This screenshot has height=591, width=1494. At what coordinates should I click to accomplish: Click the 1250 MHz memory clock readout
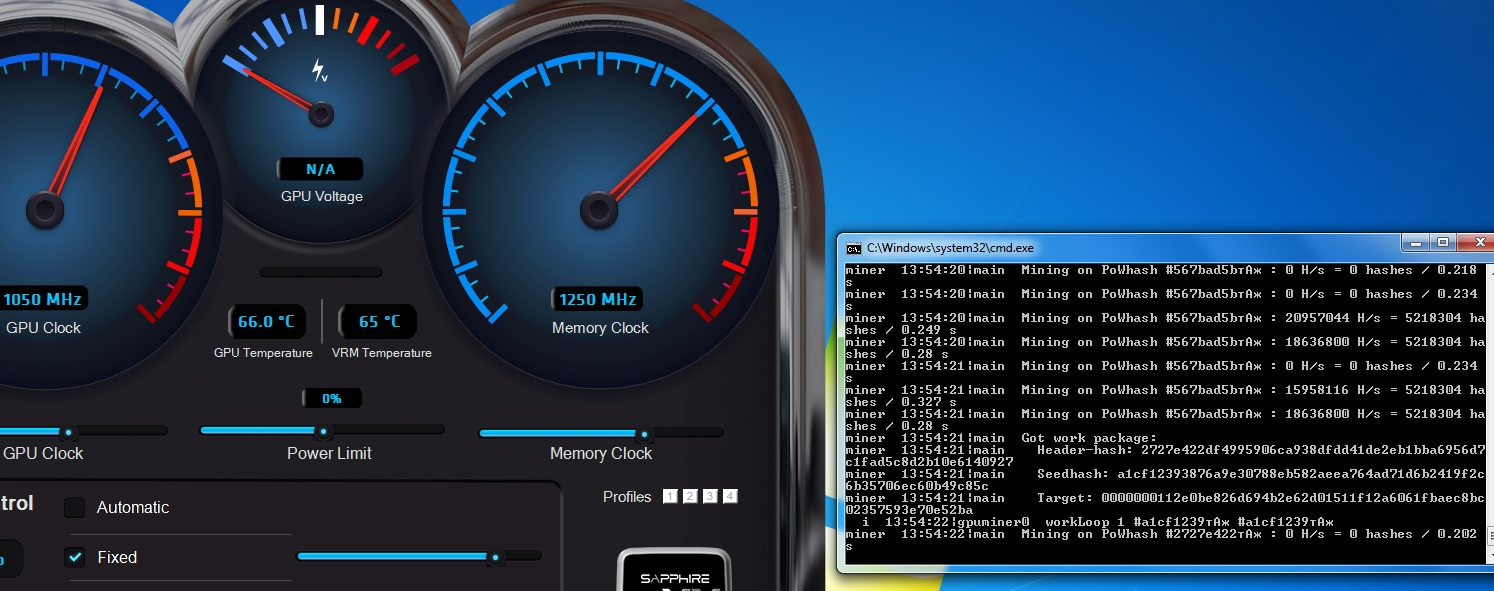point(597,299)
